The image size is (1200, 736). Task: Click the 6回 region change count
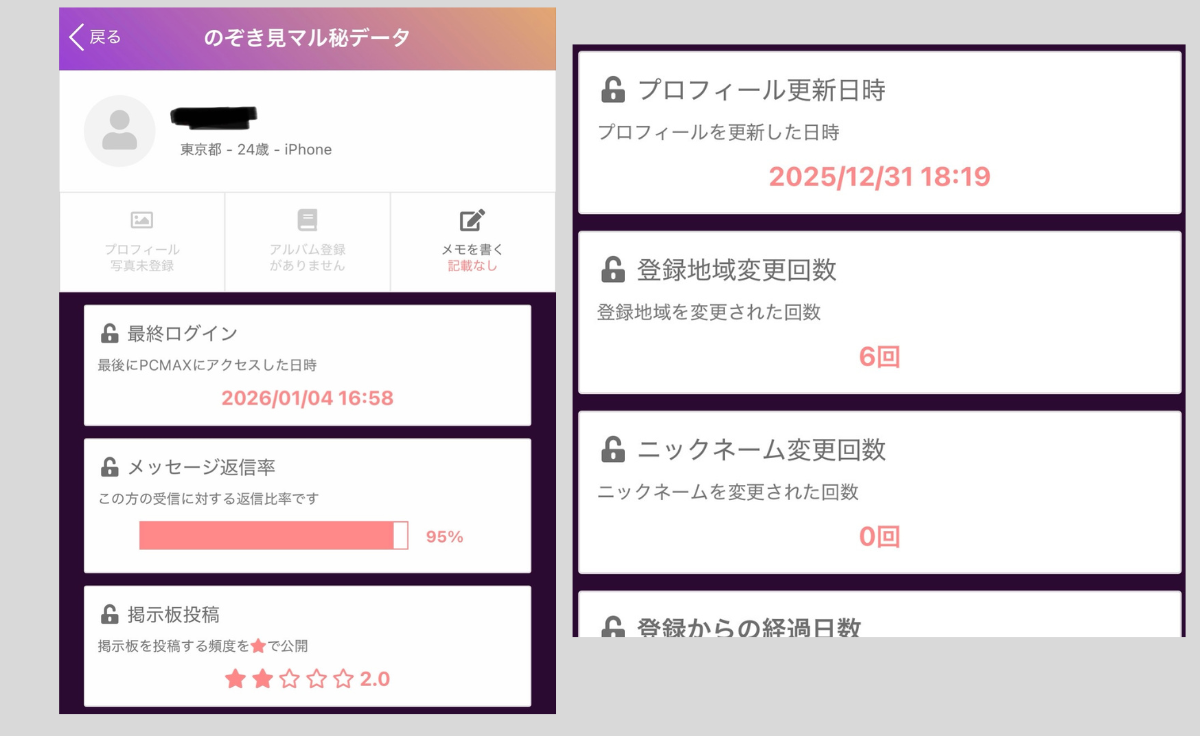click(x=879, y=357)
